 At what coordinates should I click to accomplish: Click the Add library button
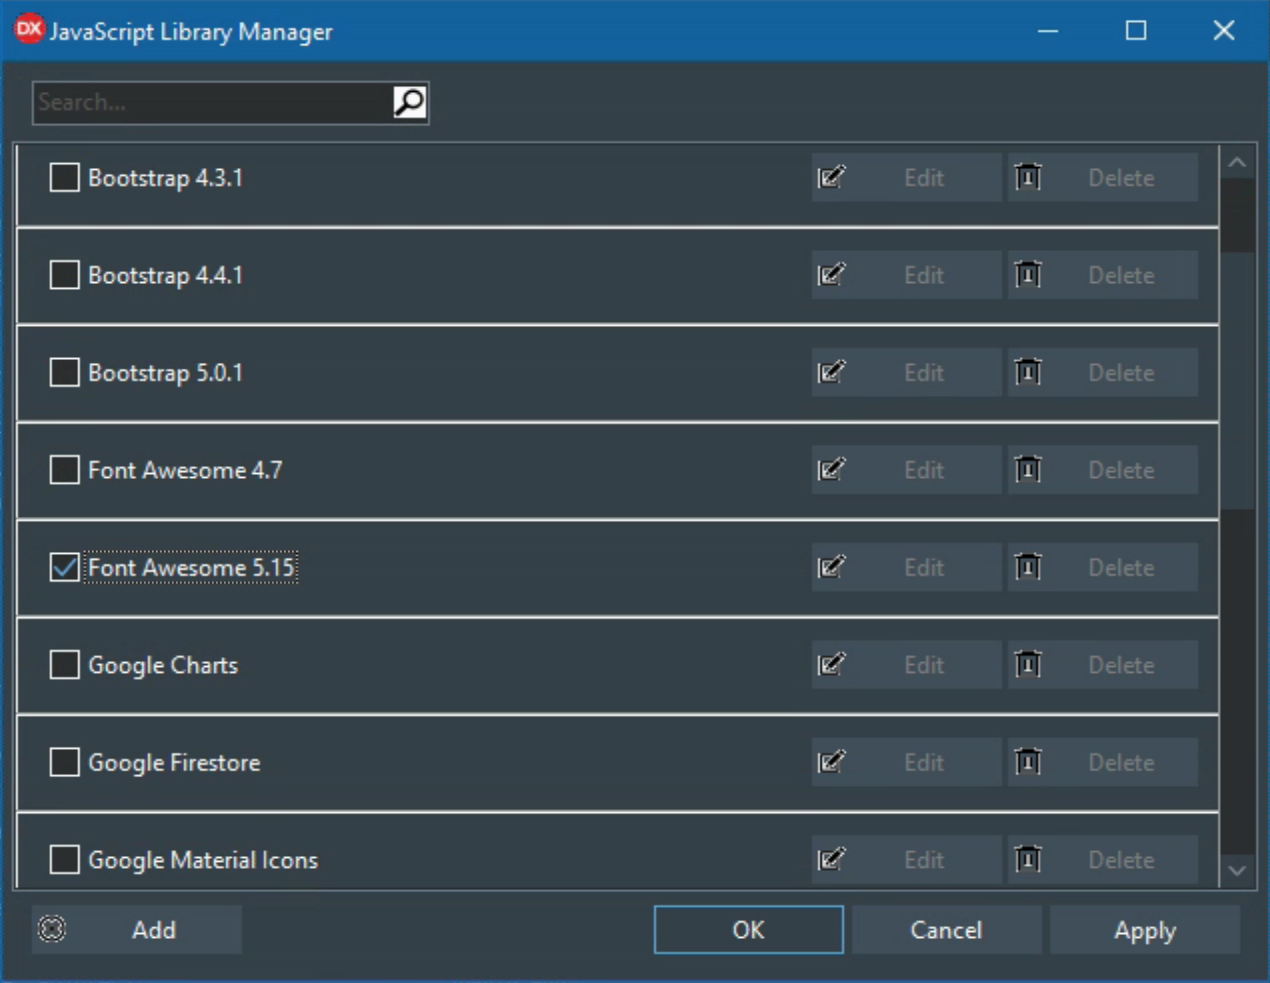click(137, 930)
